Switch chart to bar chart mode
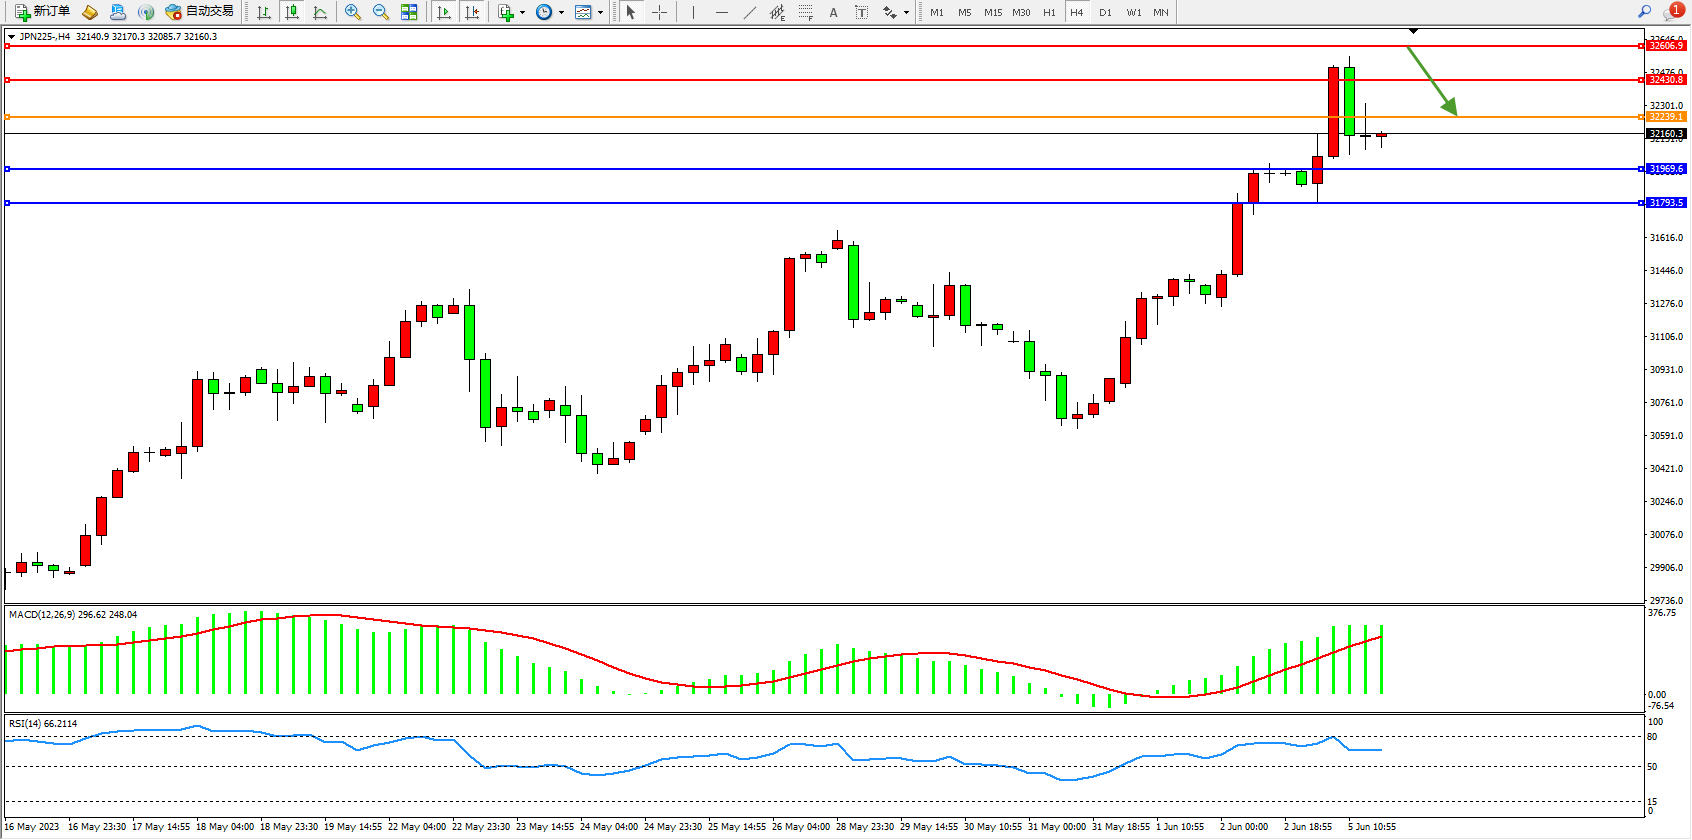Viewport: 1692px width, 840px height. (x=264, y=12)
